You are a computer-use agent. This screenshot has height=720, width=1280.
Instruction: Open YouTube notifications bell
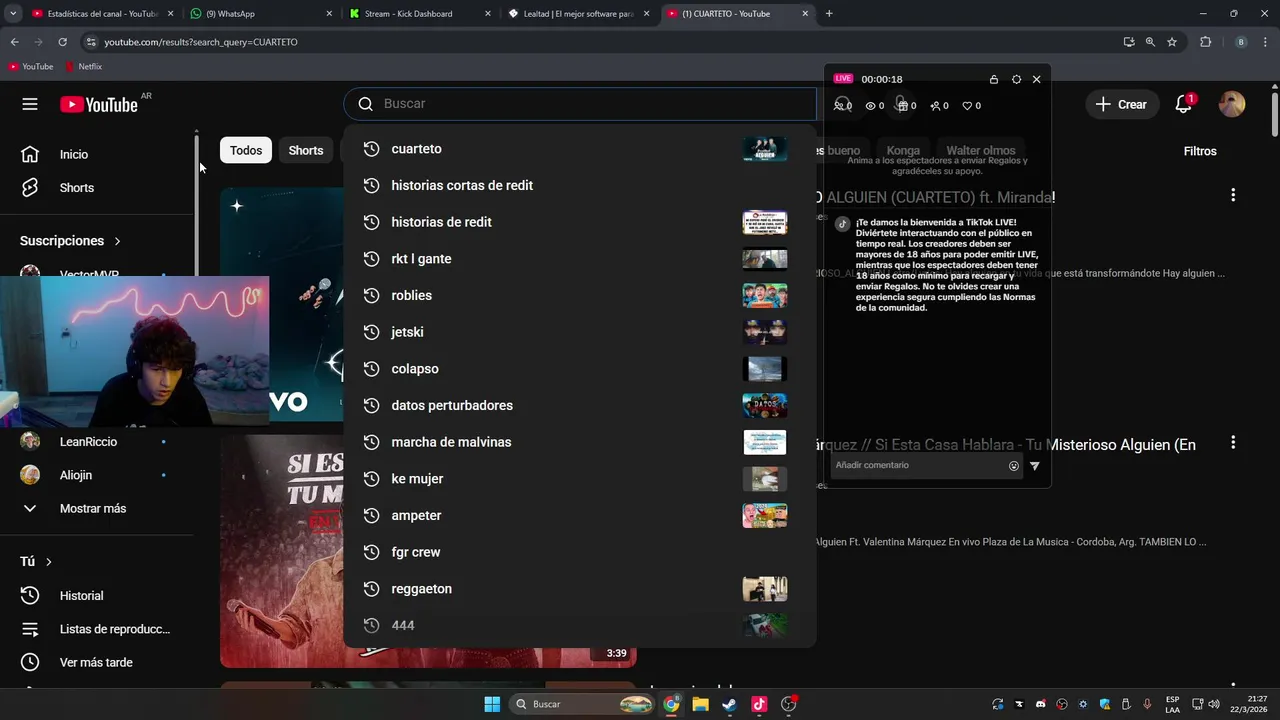(x=1184, y=104)
